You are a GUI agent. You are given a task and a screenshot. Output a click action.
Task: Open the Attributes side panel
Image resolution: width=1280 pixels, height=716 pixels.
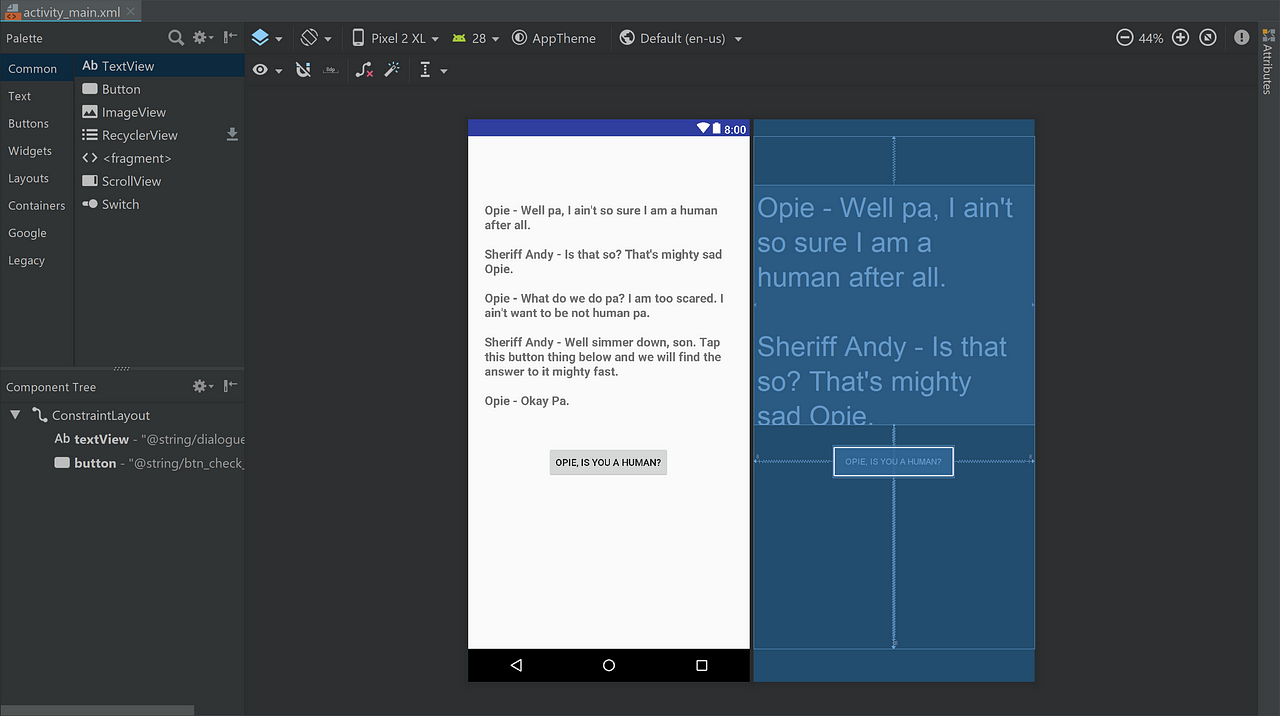[x=1269, y=62]
